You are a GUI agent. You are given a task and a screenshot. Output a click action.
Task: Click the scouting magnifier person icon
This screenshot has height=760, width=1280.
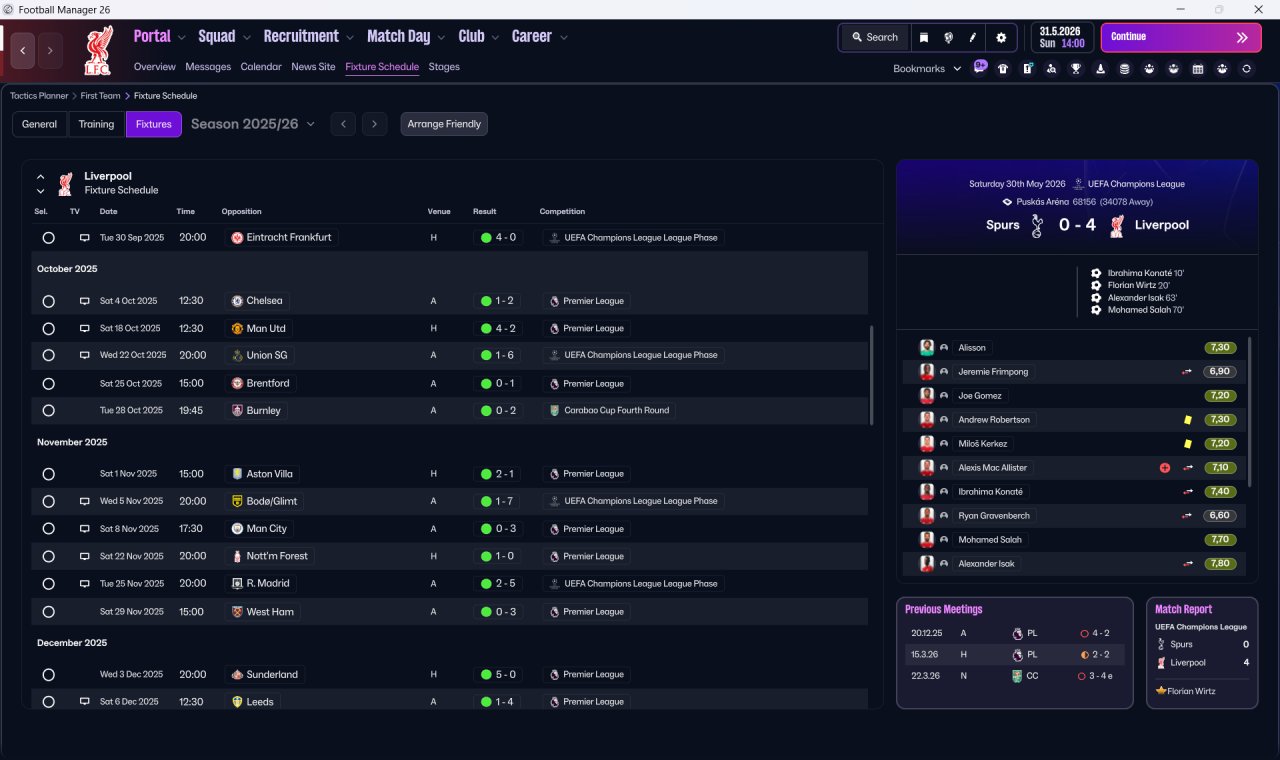point(1051,69)
